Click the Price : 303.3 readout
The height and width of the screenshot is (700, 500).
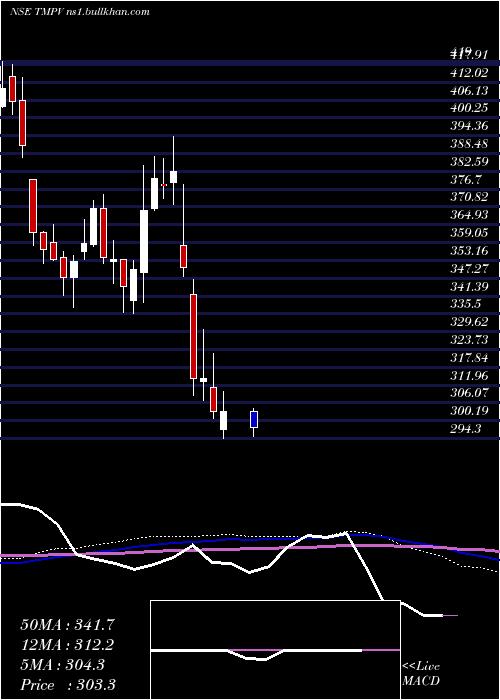(68, 685)
